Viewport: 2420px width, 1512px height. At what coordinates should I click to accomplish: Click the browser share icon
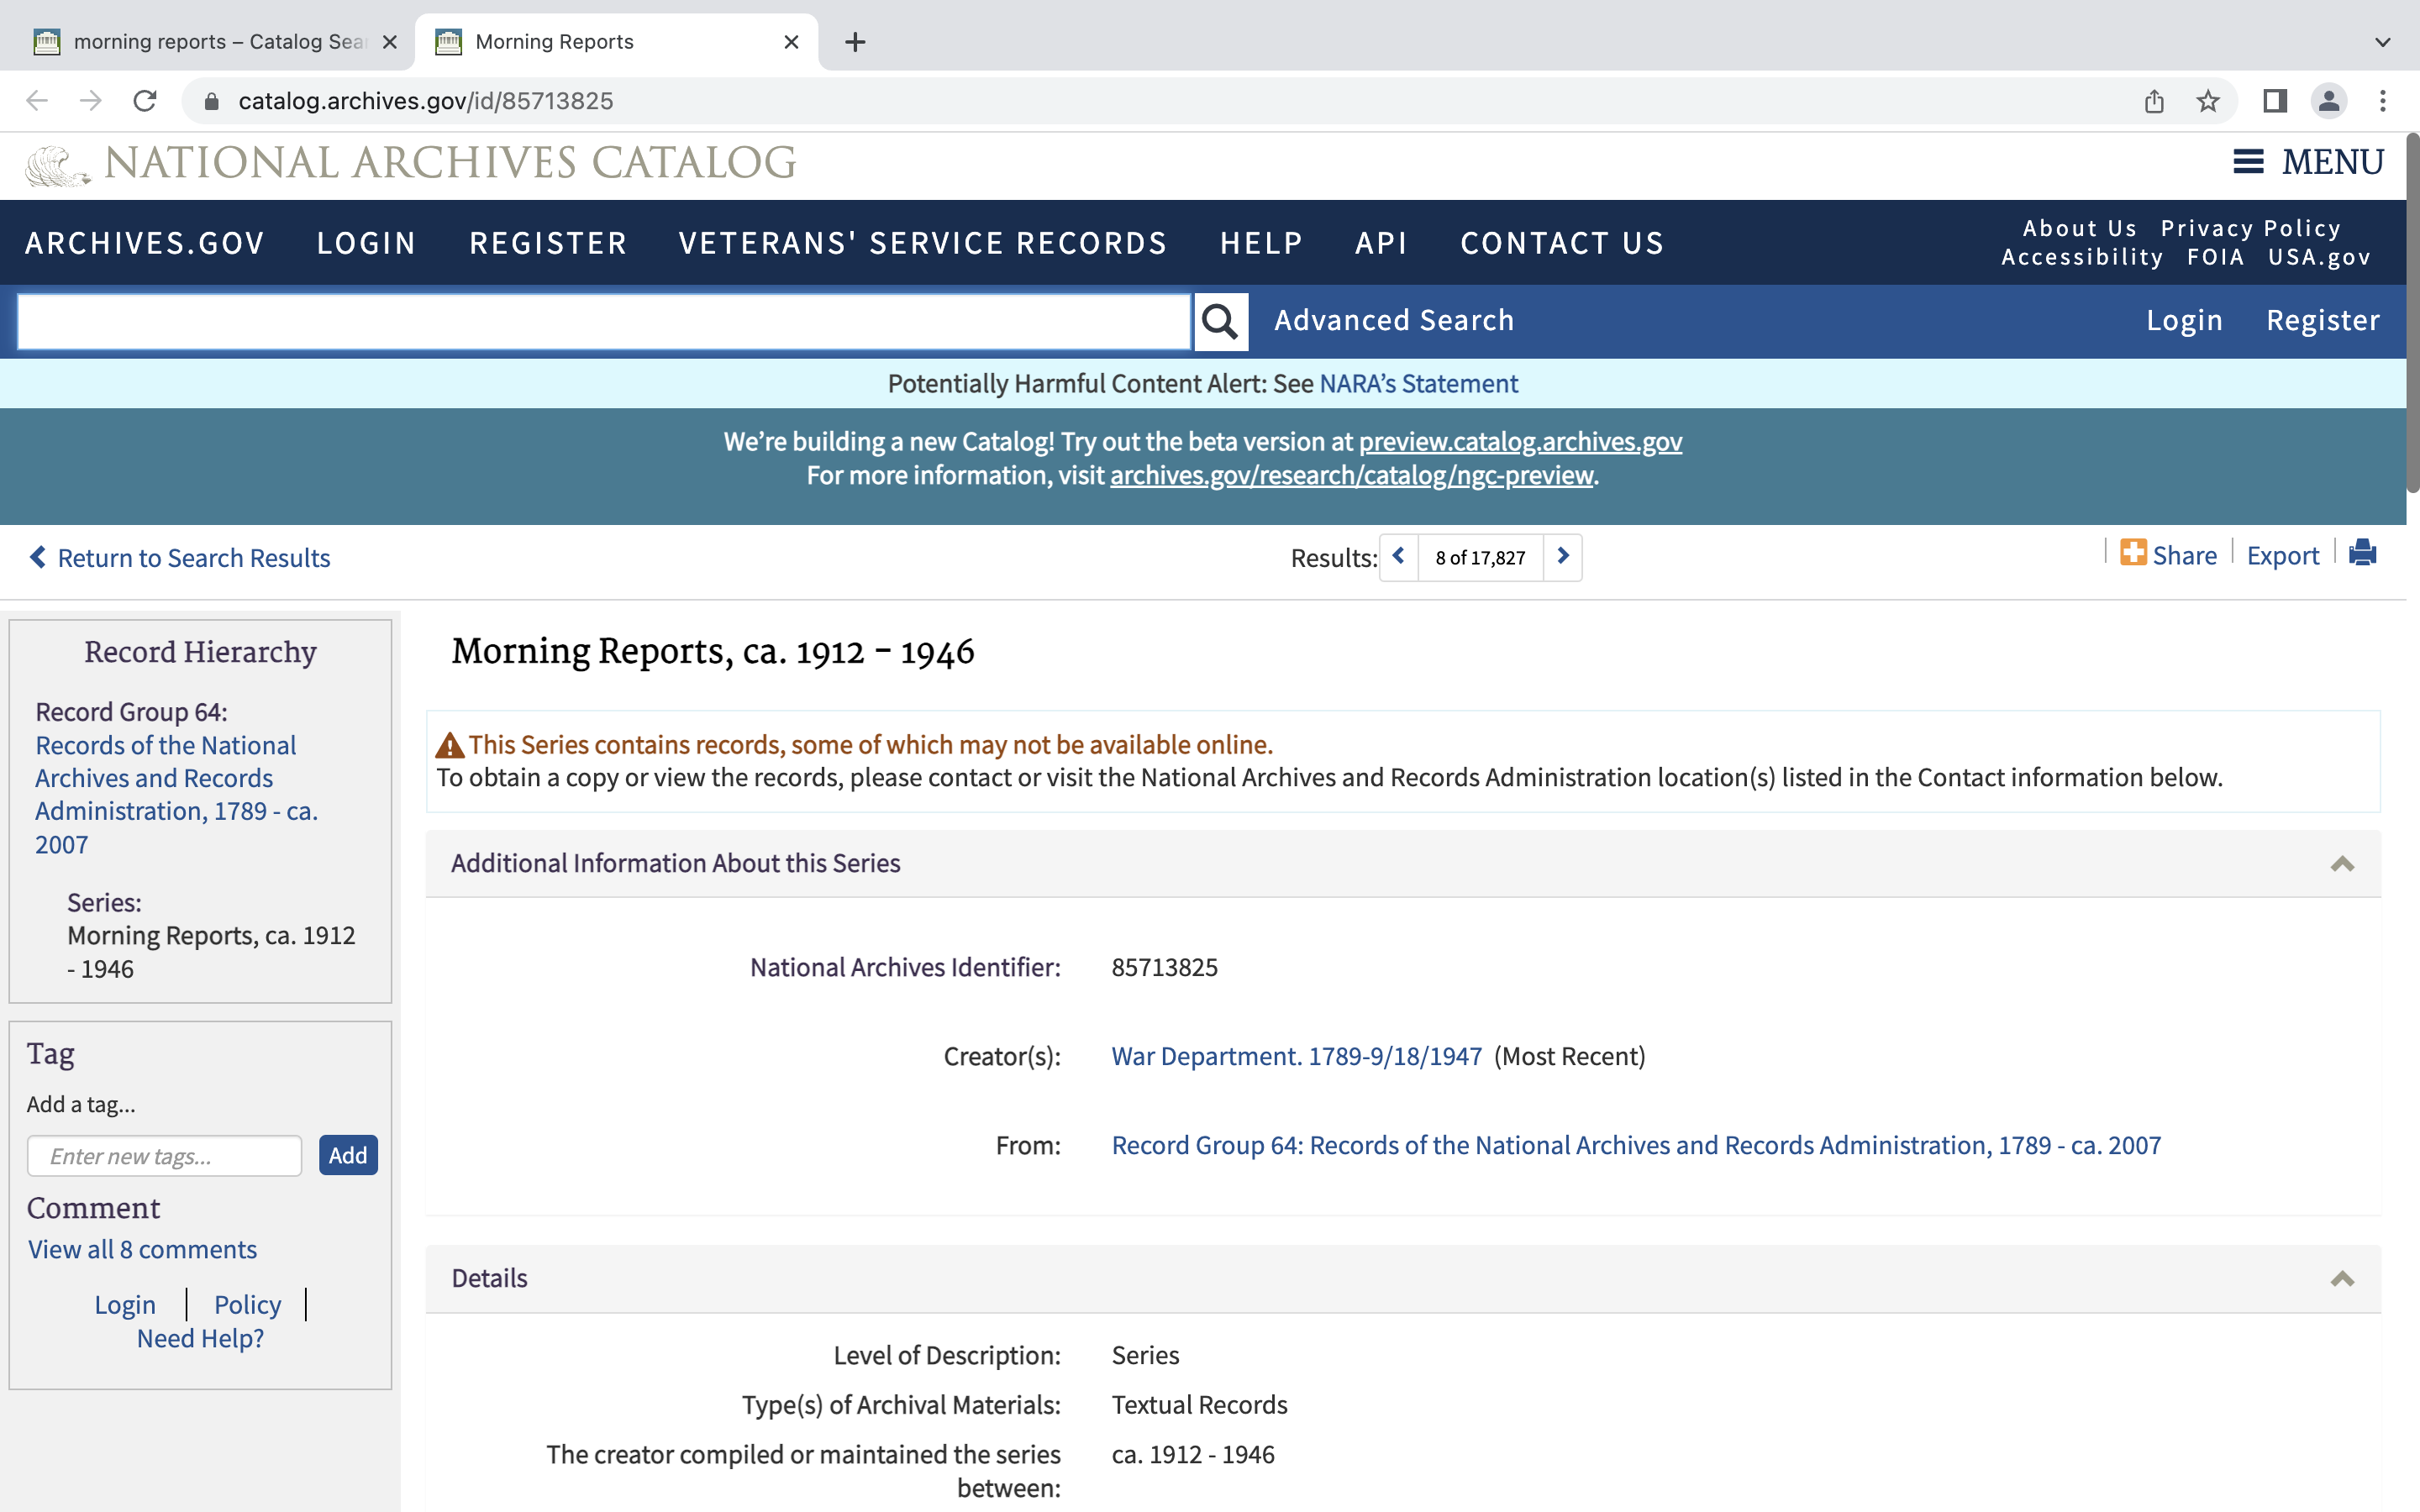(x=2154, y=101)
